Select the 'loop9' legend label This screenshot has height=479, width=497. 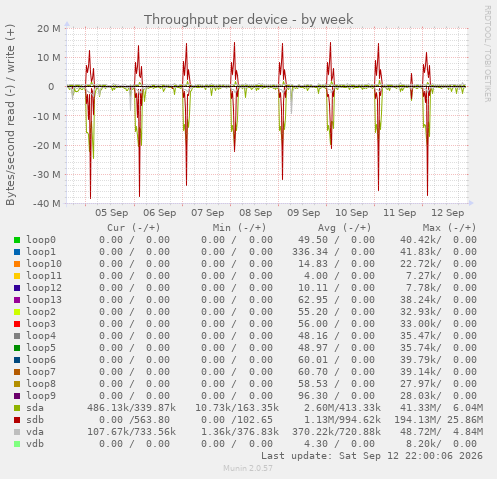41,396
